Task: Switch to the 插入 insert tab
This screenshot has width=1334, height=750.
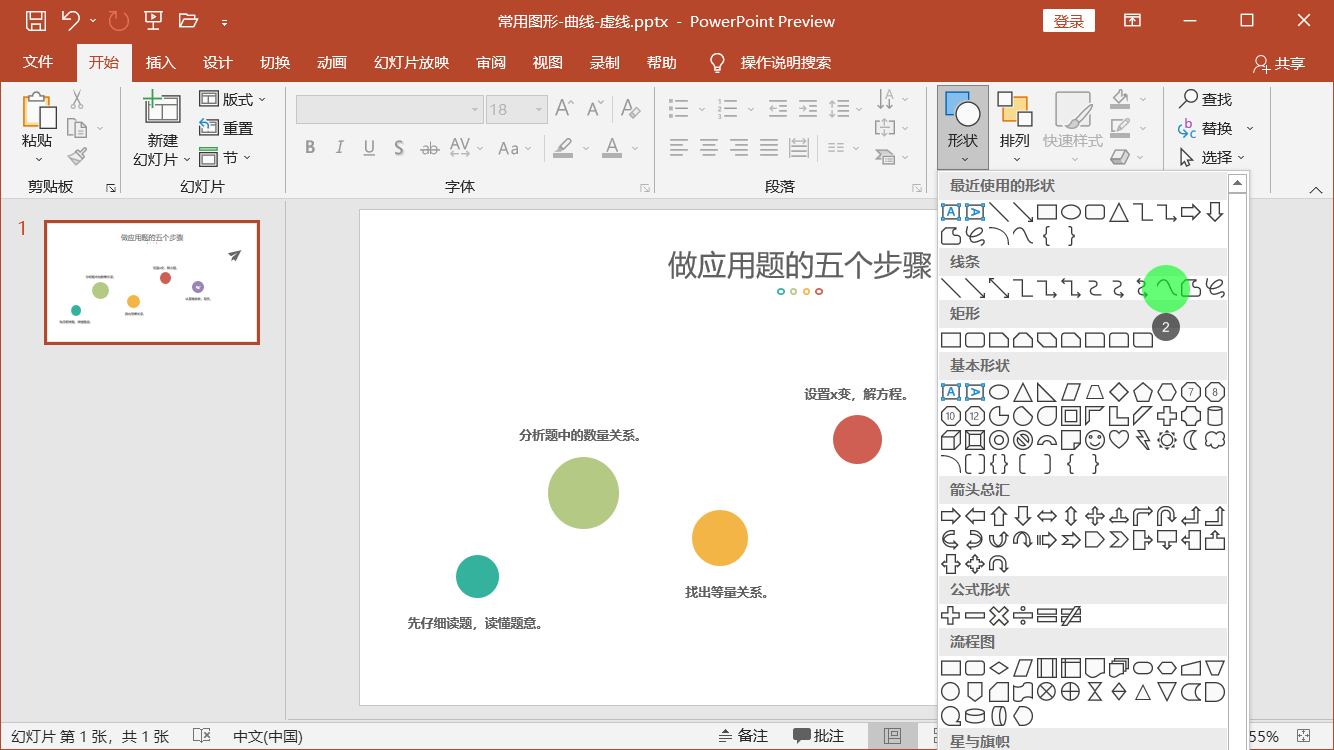Action: [x=160, y=62]
